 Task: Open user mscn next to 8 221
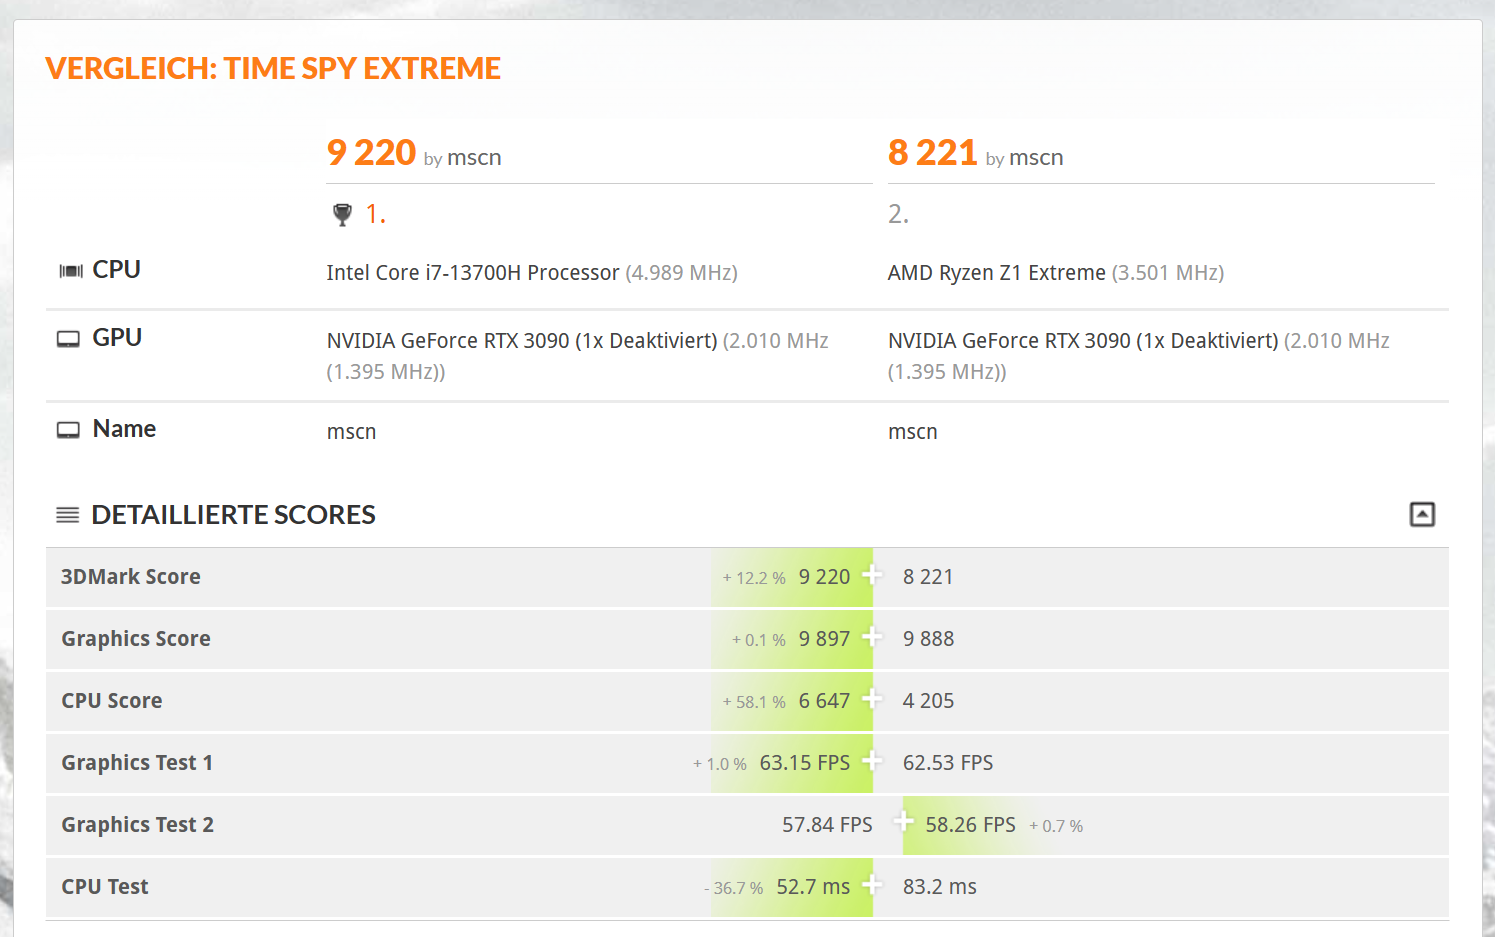coord(1036,158)
